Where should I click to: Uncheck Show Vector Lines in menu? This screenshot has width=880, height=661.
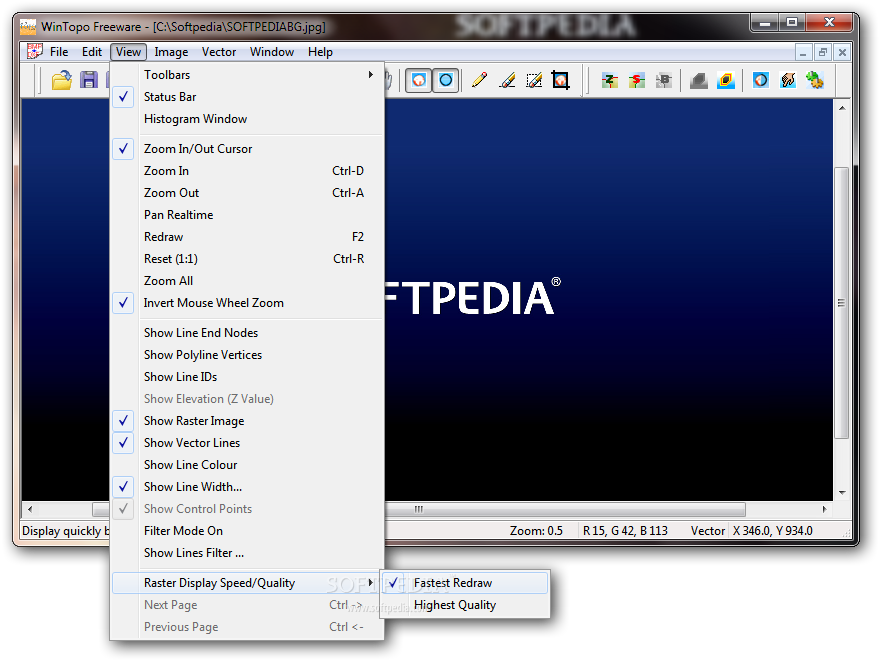pos(247,443)
